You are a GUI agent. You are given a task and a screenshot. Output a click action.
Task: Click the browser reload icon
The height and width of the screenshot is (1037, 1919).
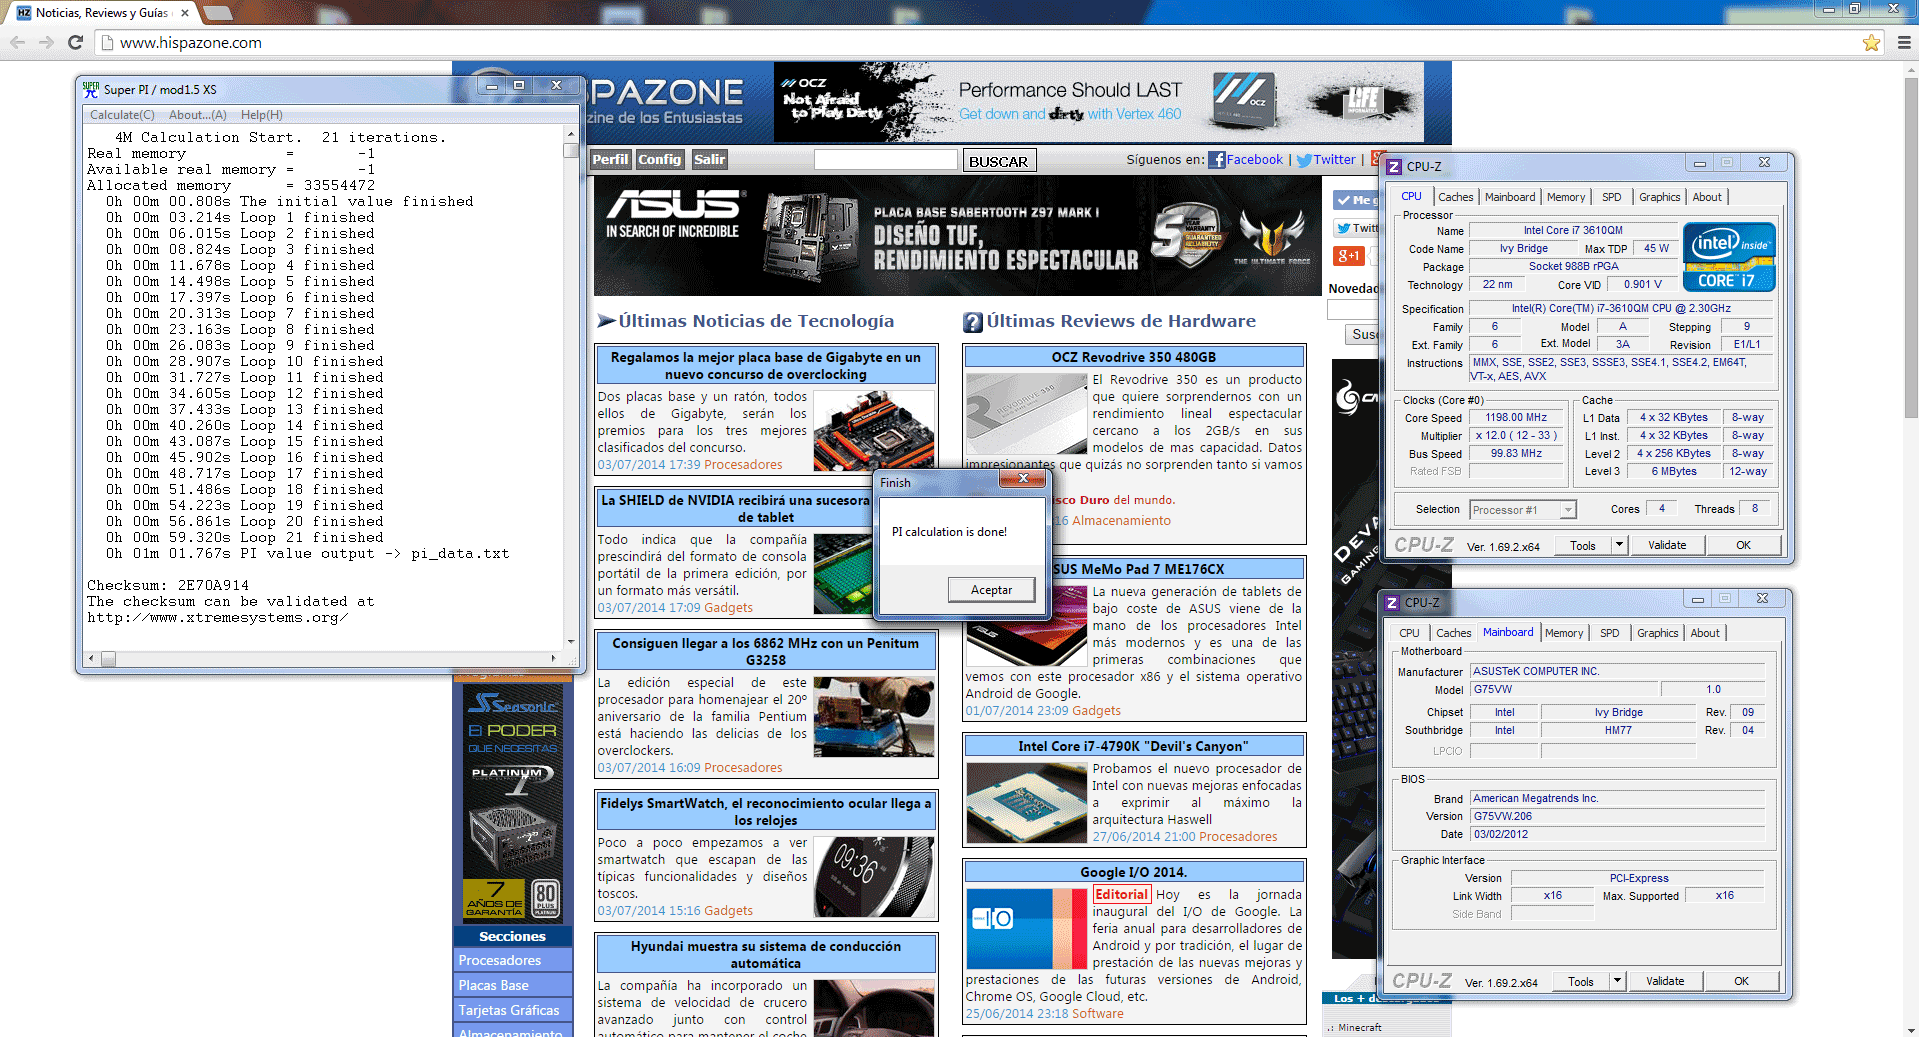coord(75,42)
